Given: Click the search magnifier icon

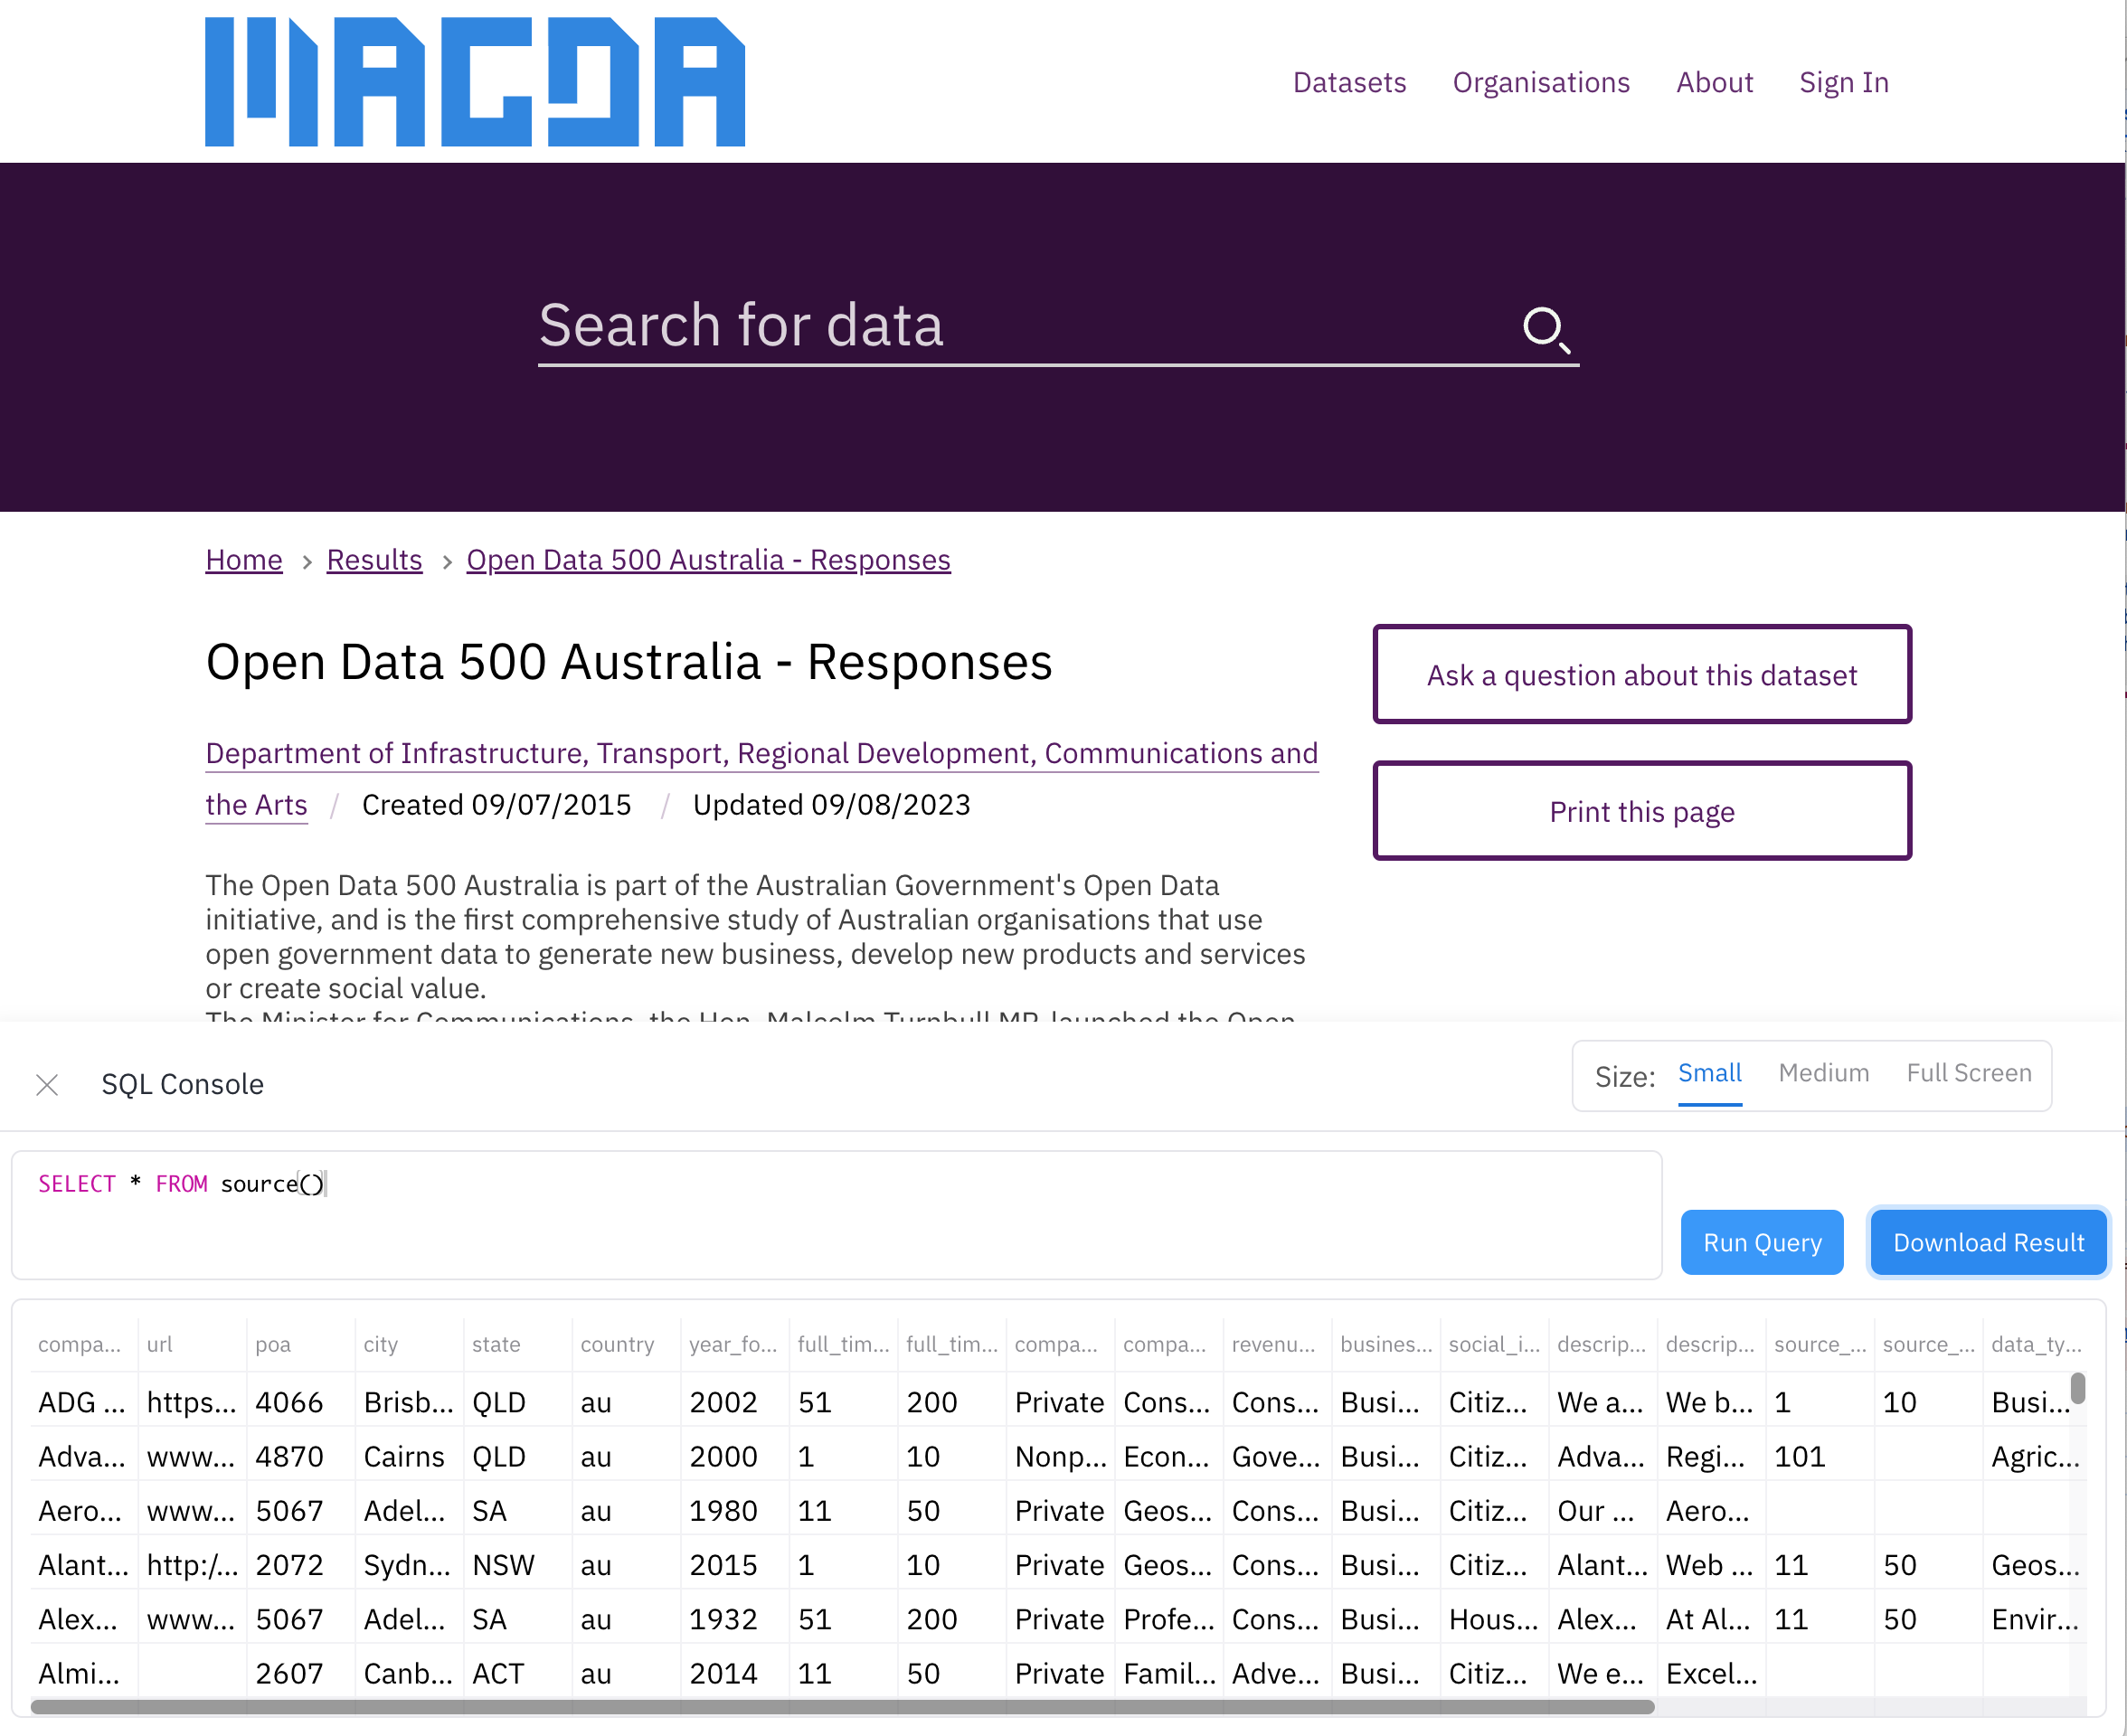Looking at the screenshot, I should tap(1546, 329).
